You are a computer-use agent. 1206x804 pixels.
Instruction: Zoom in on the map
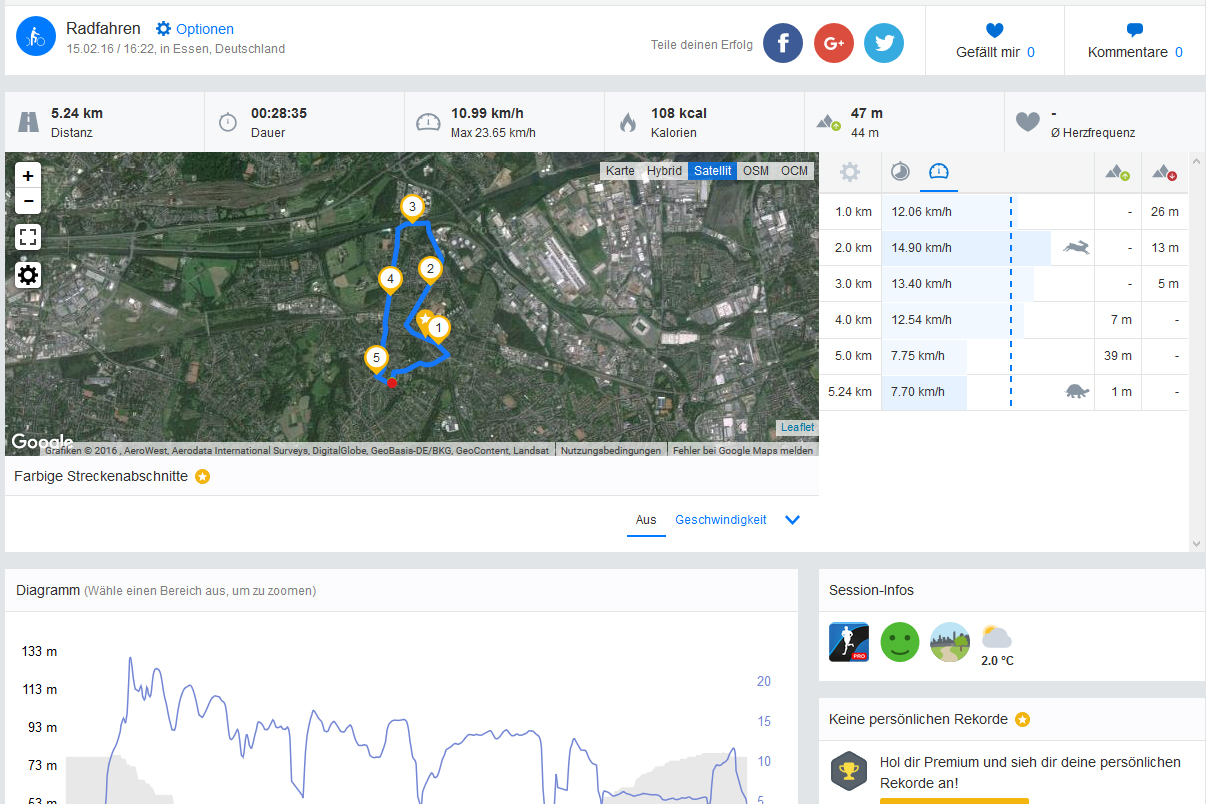click(28, 176)
